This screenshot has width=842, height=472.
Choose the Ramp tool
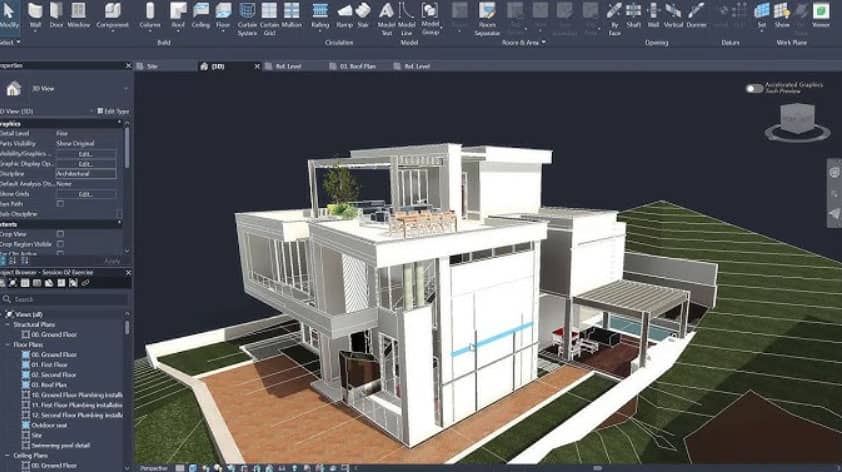pyautogui.click(x=344, y=15)
